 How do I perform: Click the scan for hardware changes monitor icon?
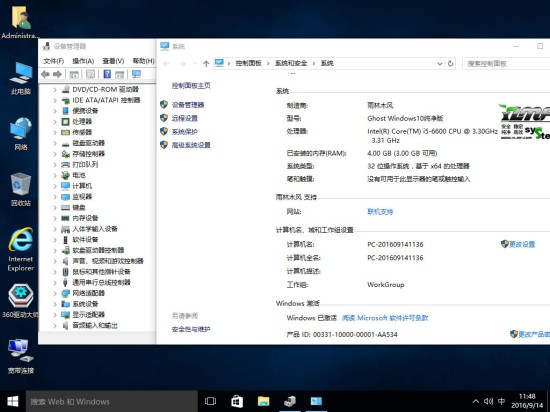[x=136, y=74]
